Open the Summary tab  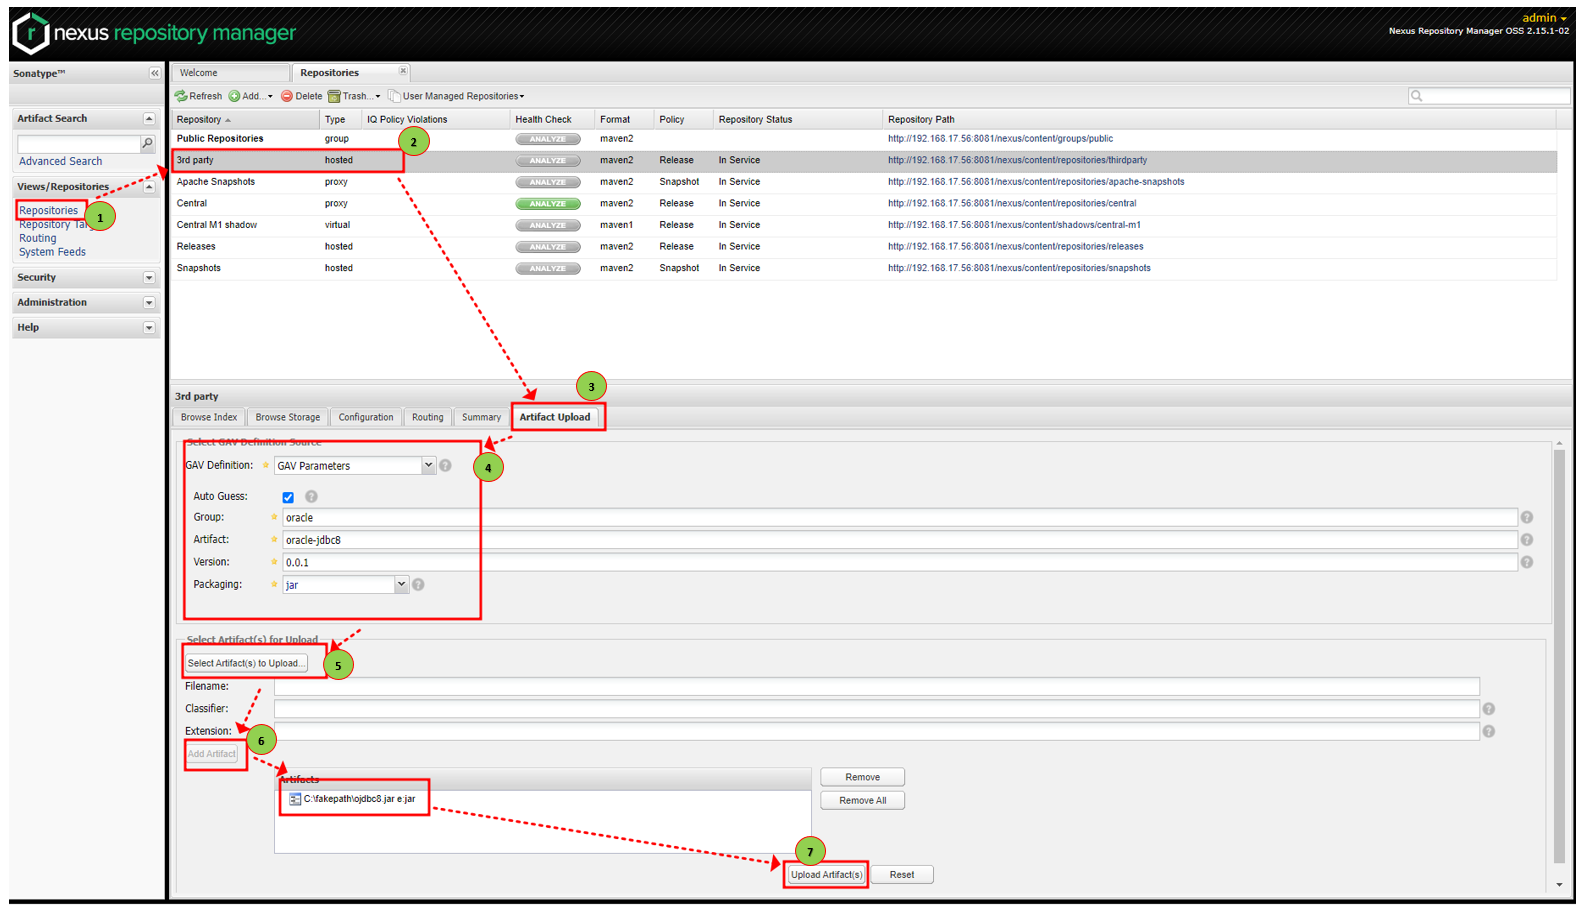tap(481, 418)
